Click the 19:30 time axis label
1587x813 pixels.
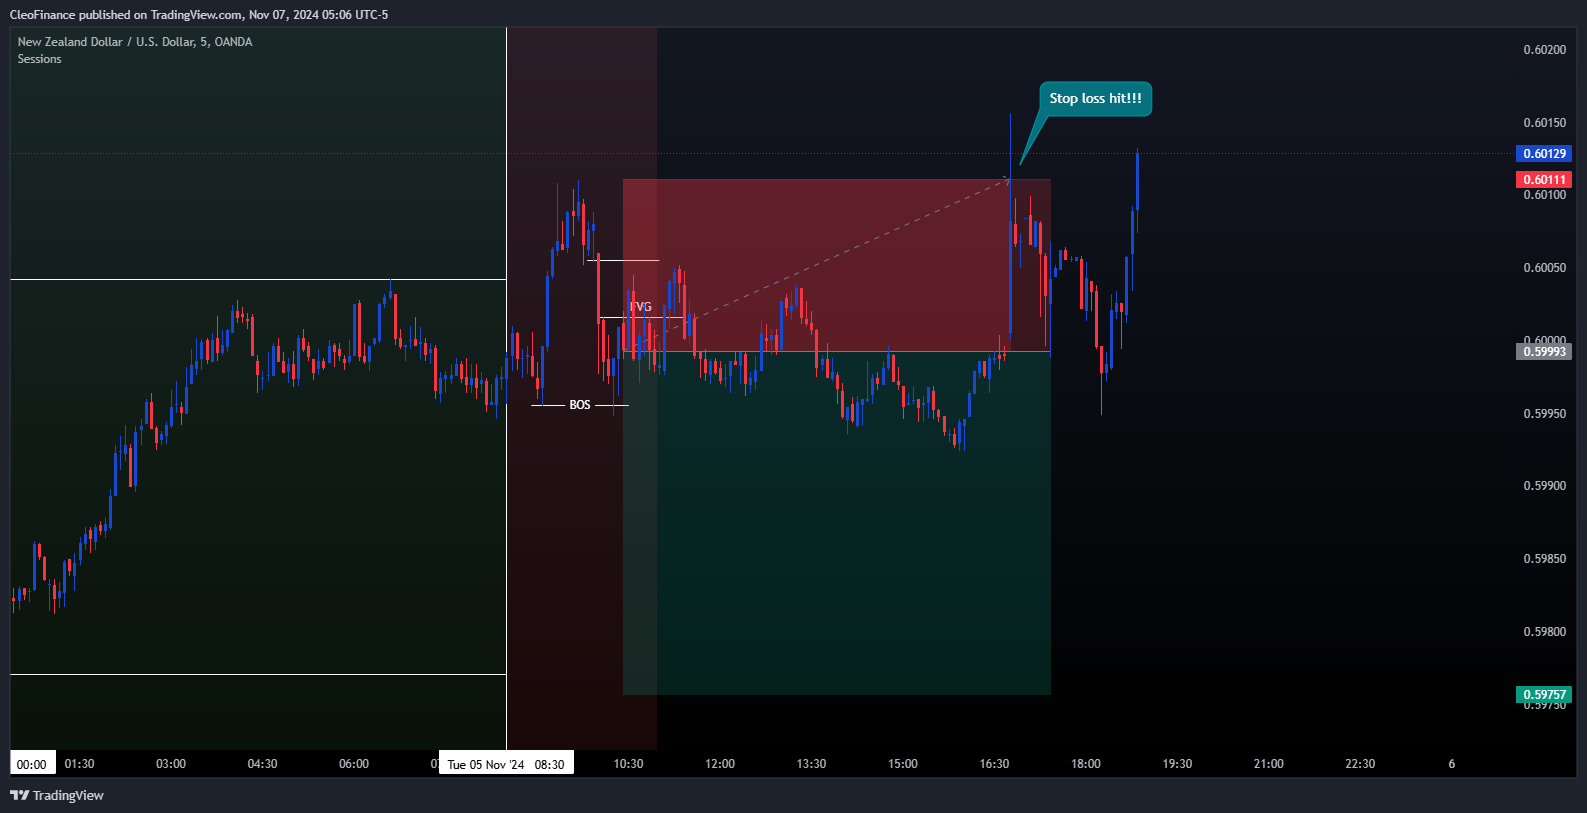tap(1177, 764)
